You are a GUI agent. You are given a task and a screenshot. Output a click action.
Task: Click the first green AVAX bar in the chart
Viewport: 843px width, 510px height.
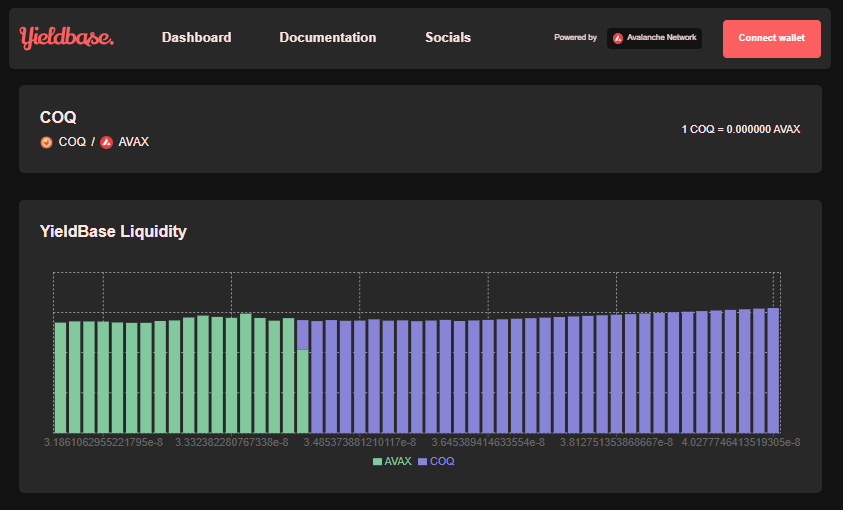(x=60, y=378)
